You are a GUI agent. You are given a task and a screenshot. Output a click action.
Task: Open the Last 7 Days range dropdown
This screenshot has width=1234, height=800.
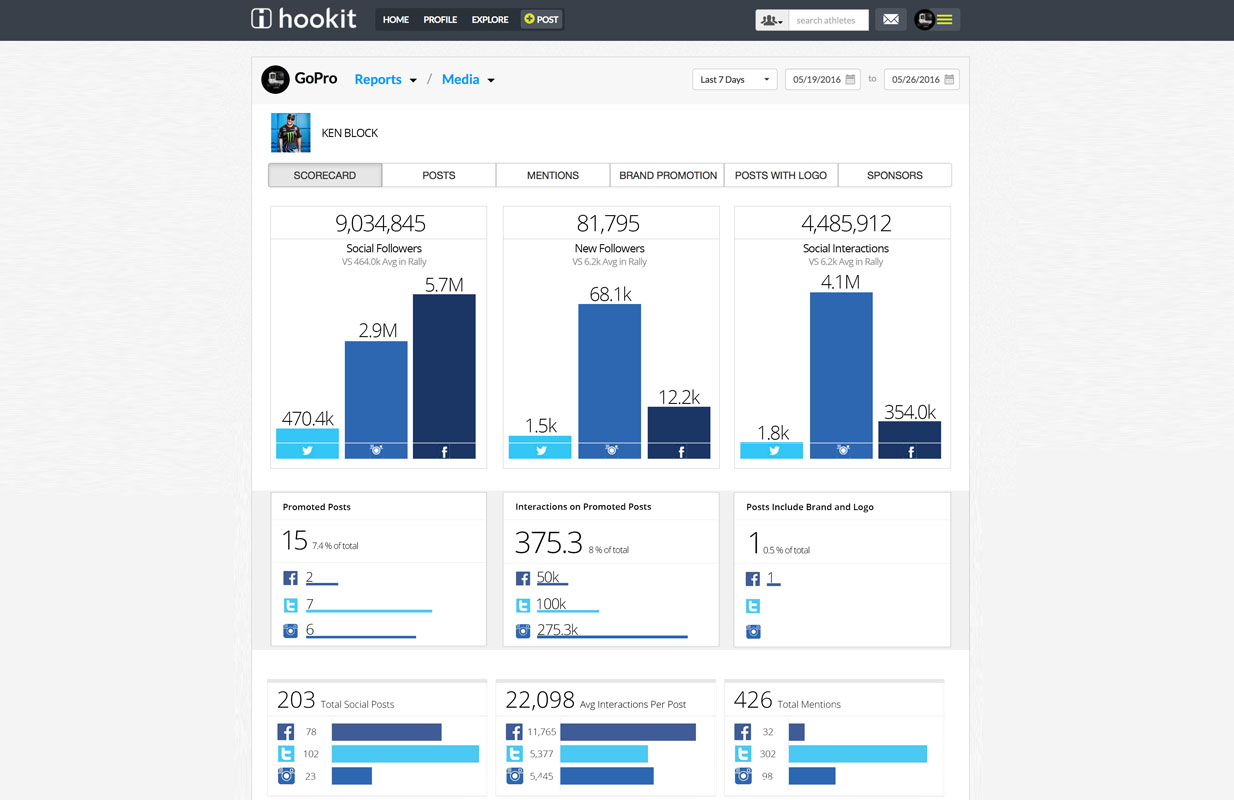coord(734,80)
